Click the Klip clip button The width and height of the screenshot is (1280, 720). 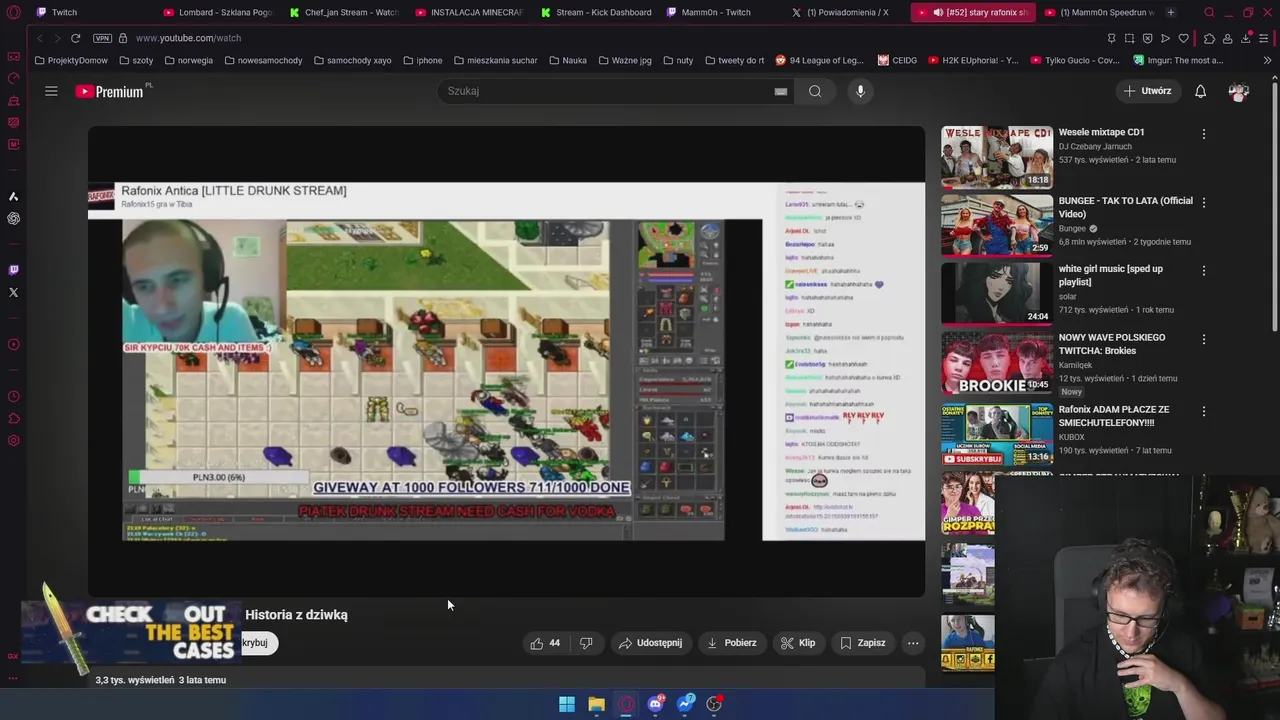(798, 643)
